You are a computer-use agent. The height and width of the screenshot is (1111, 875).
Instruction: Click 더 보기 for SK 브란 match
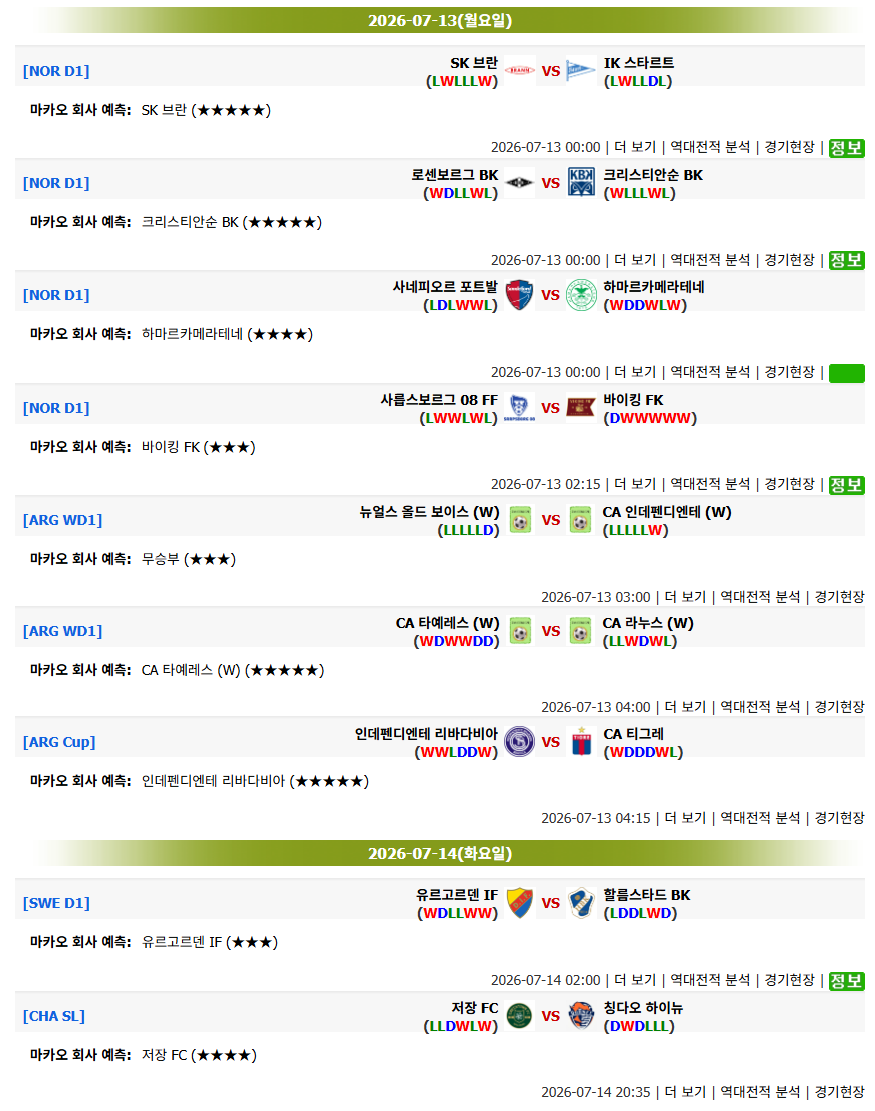point(635,147)
